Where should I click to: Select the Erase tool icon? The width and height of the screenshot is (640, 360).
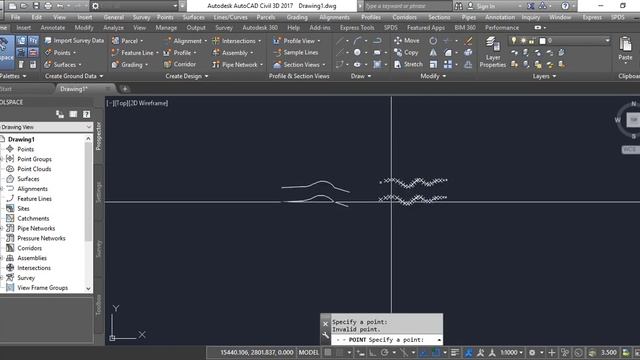pyautogui.click(x=468, y=40)
